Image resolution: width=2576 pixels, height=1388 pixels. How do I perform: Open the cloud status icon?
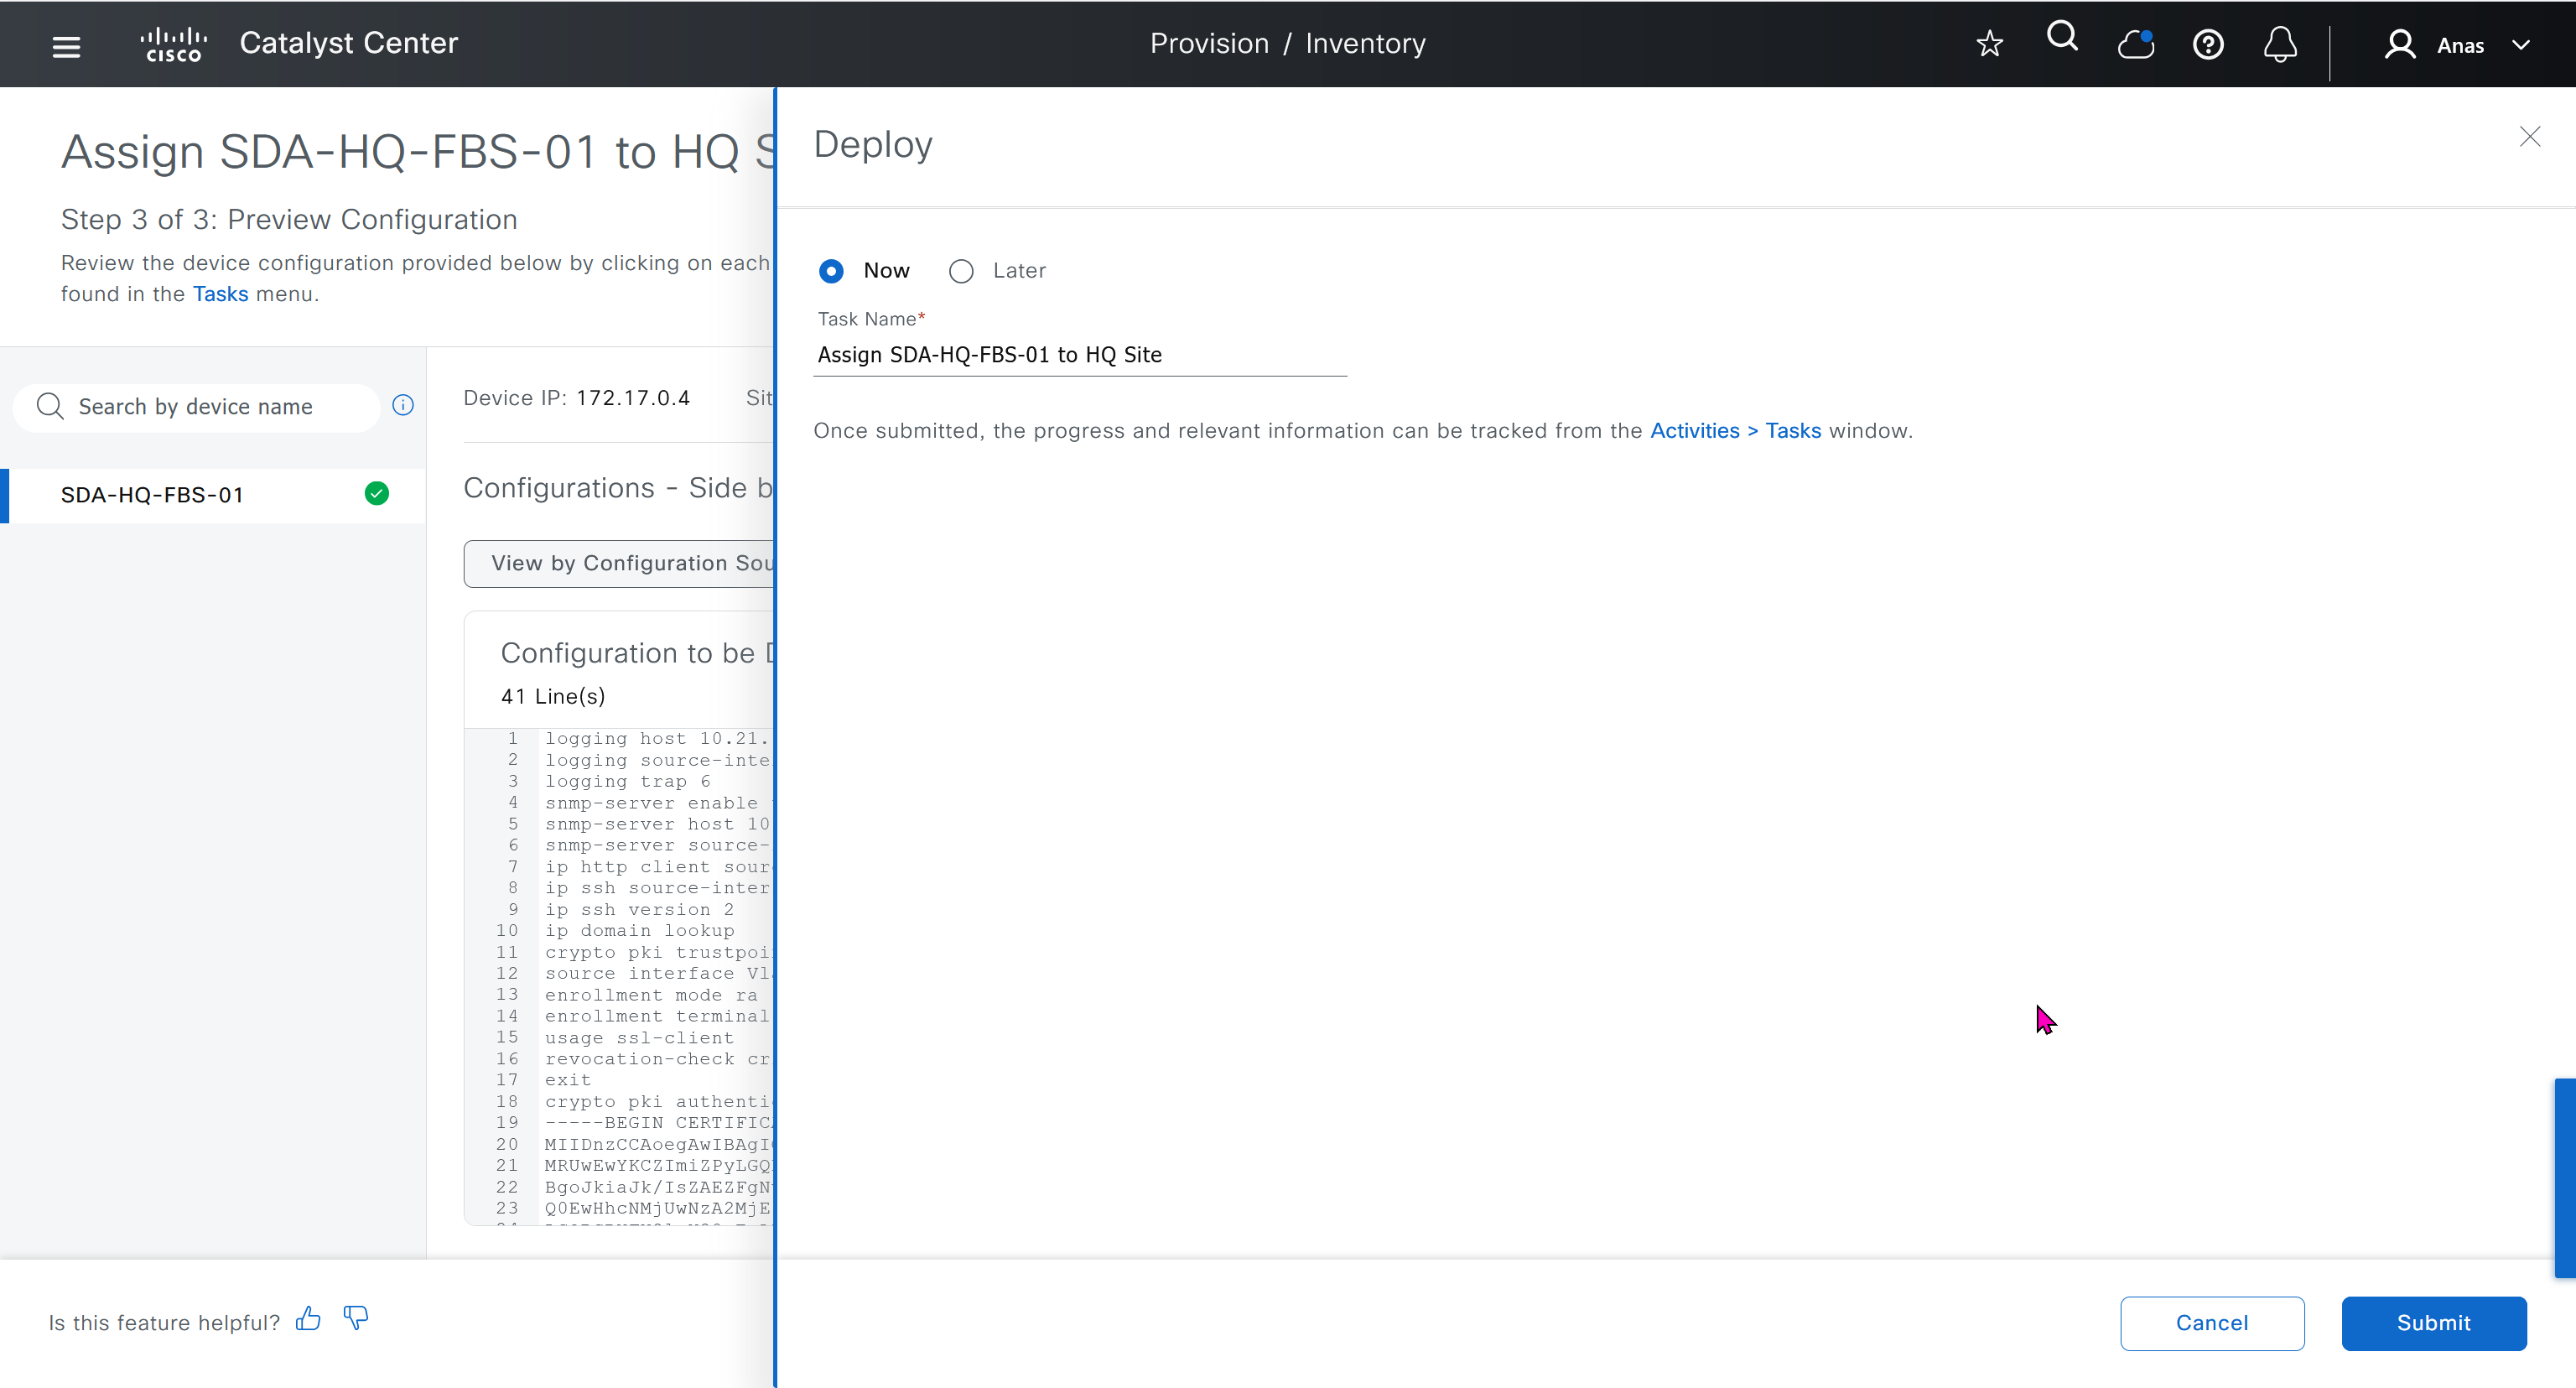tap(2135, 44)
